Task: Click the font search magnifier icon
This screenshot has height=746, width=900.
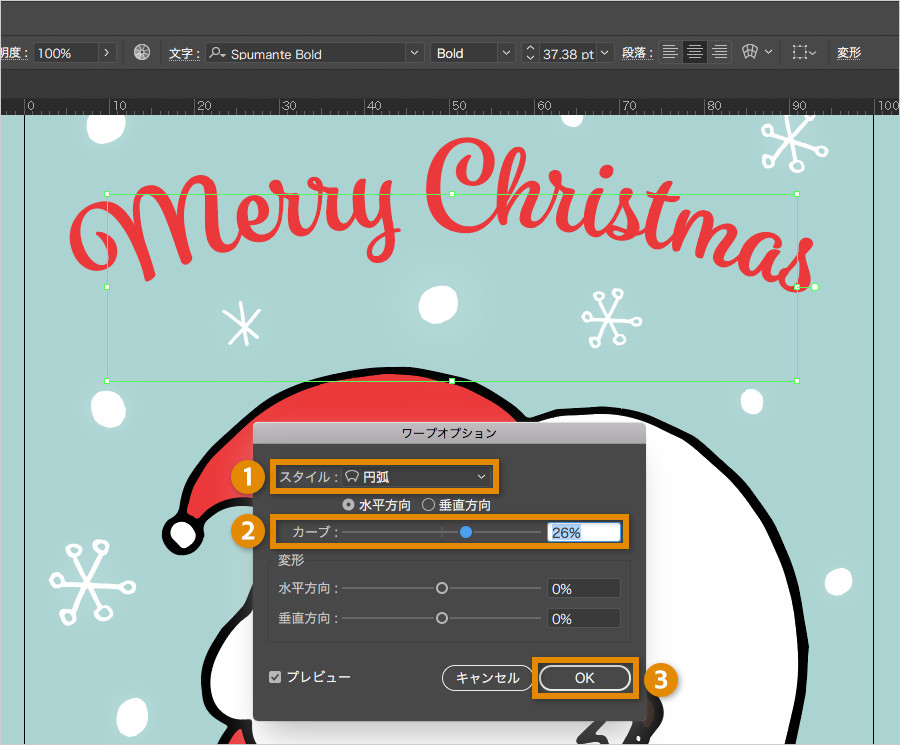Action: point(217,53)
